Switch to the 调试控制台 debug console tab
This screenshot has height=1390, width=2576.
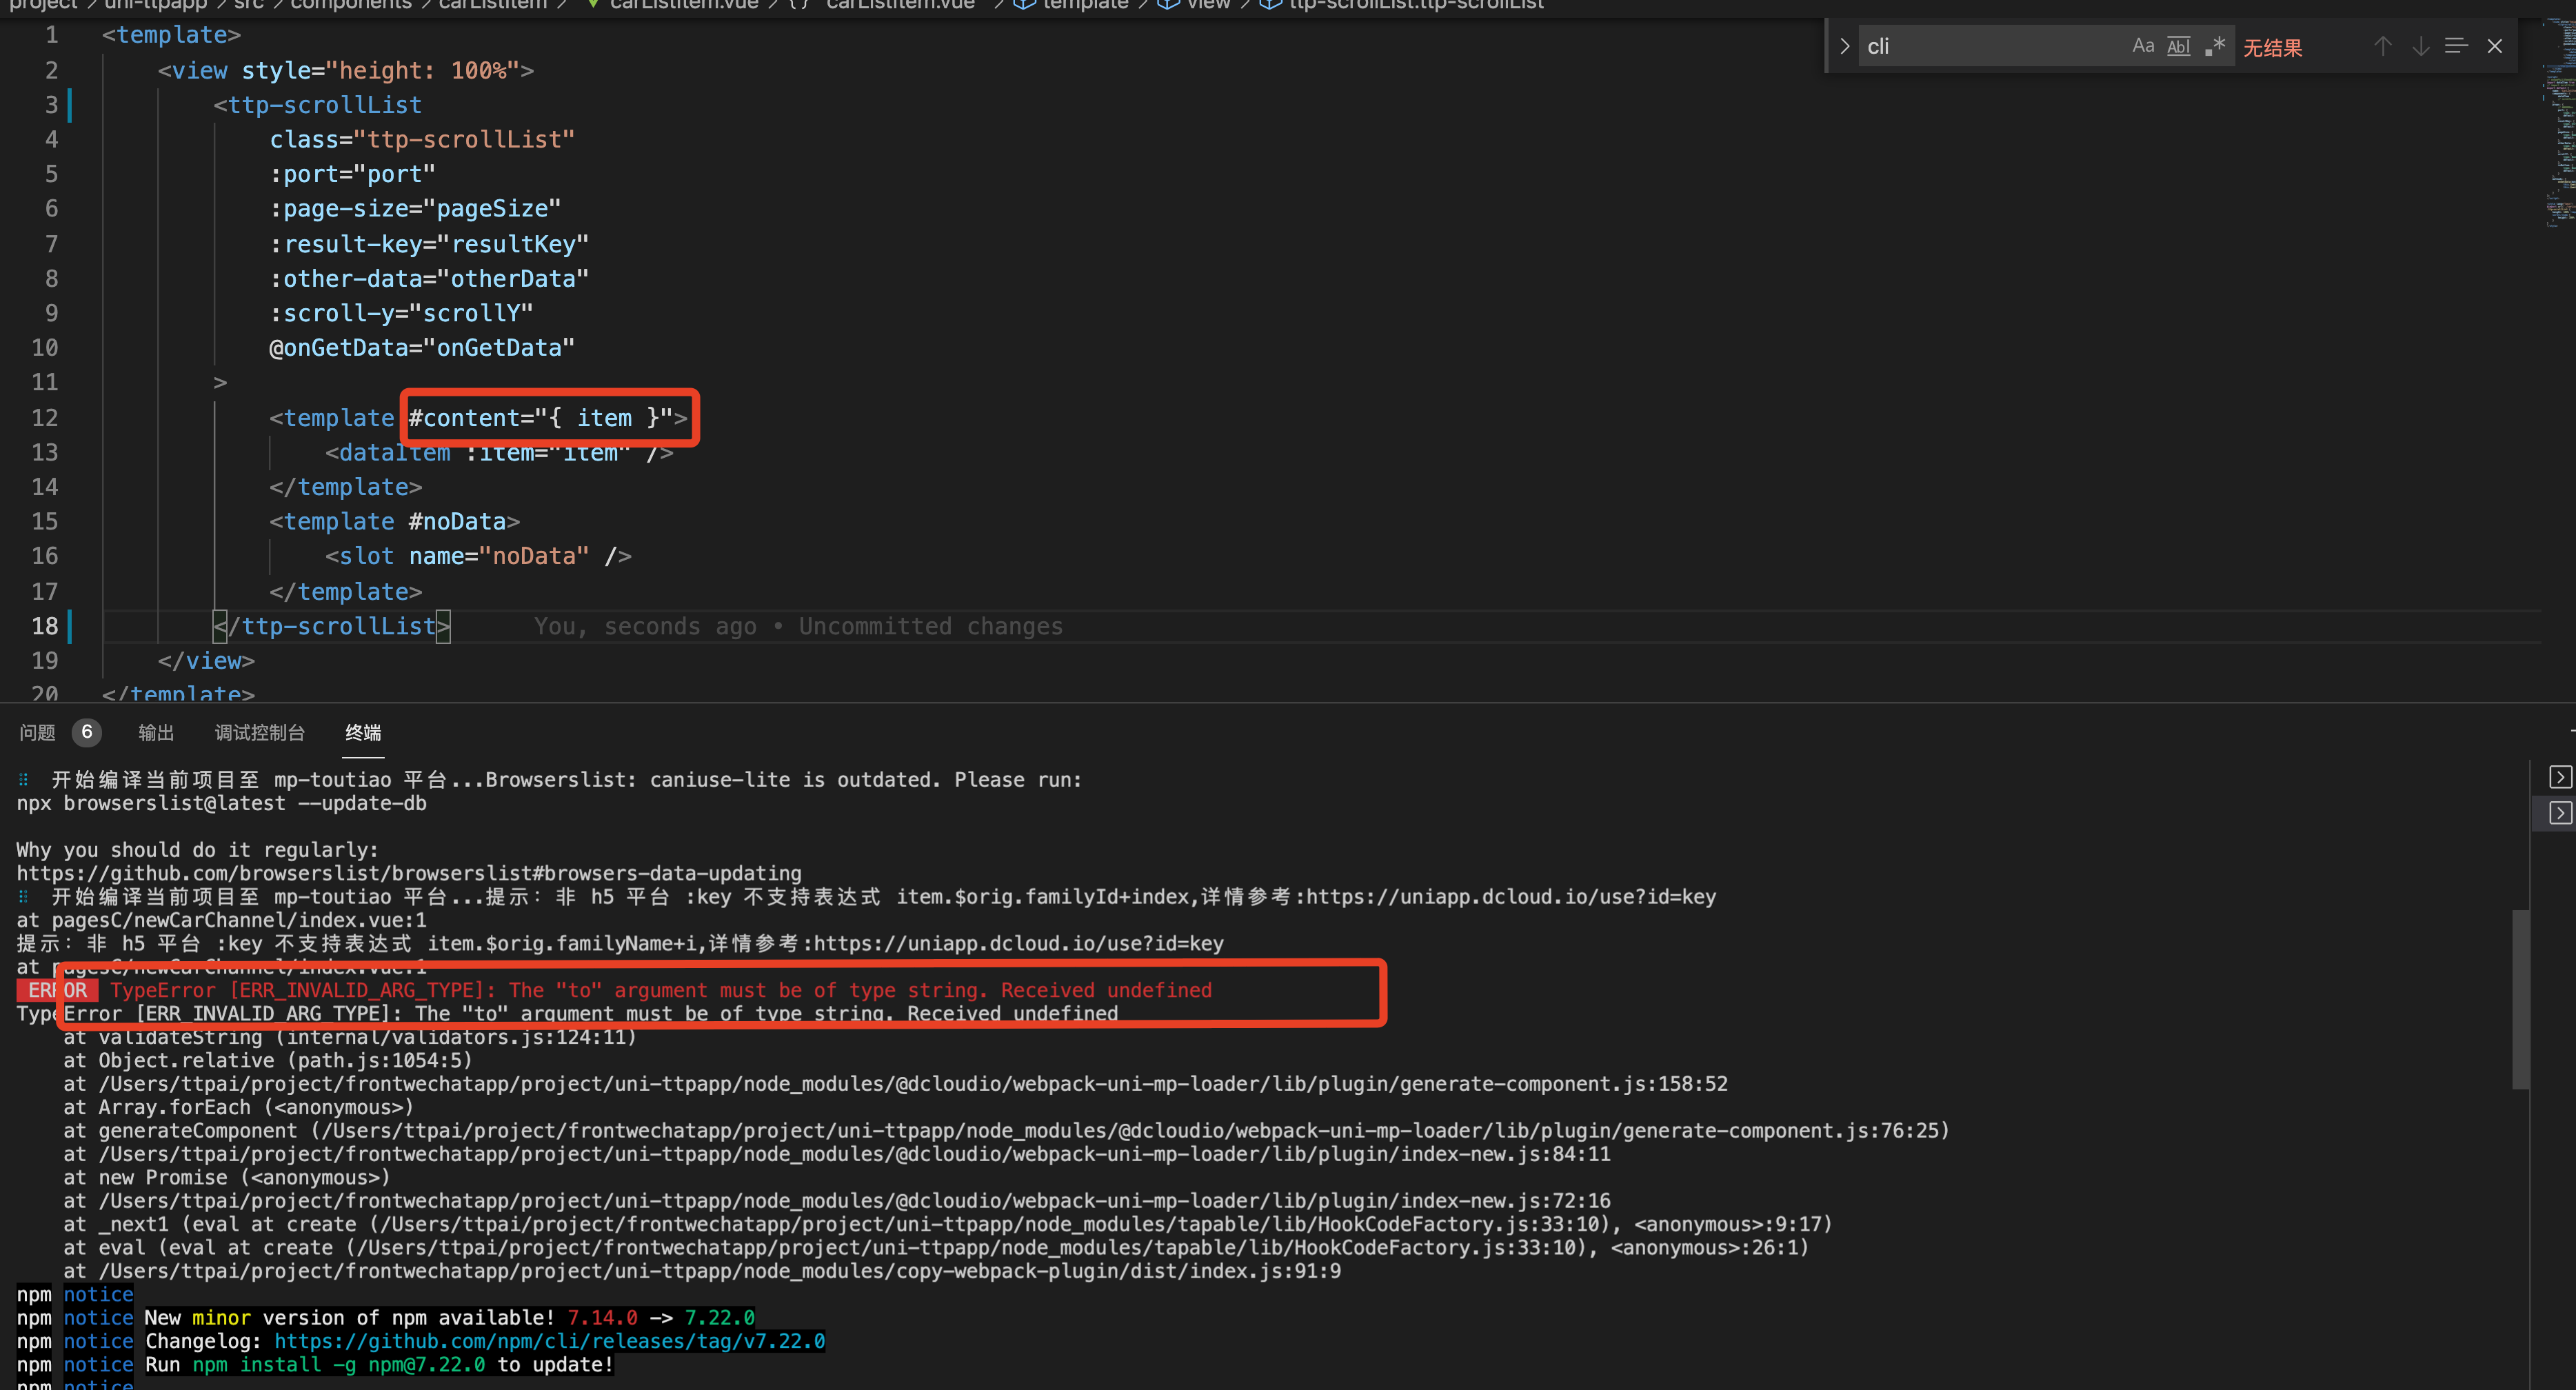(260, 733)
